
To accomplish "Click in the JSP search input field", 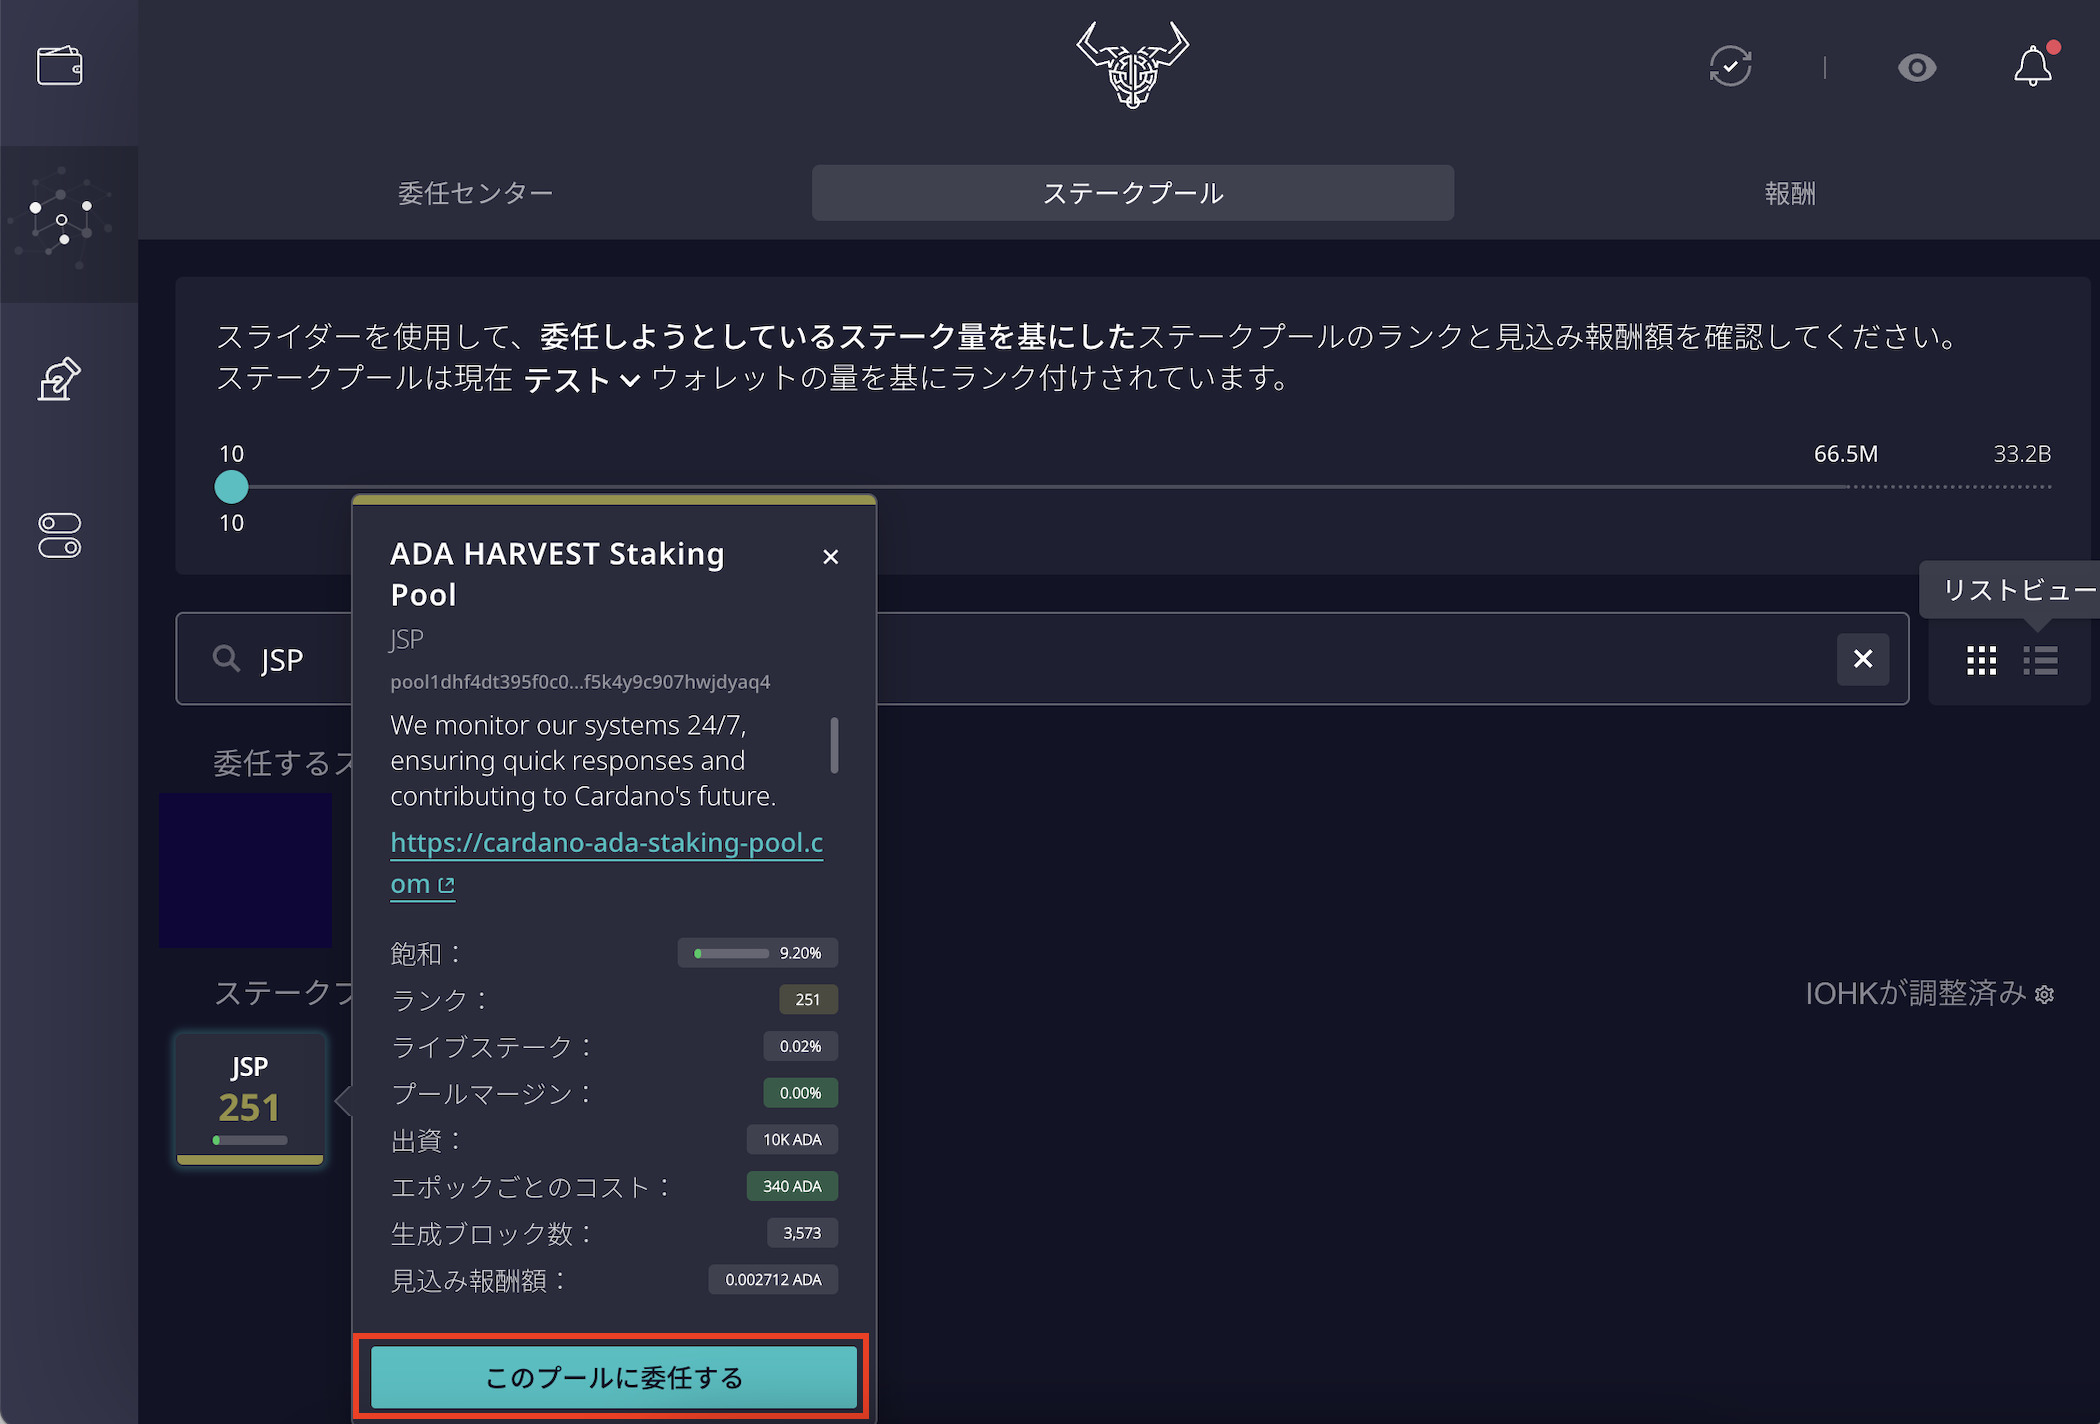I will pyautogui.click(x=1042, y=659).
